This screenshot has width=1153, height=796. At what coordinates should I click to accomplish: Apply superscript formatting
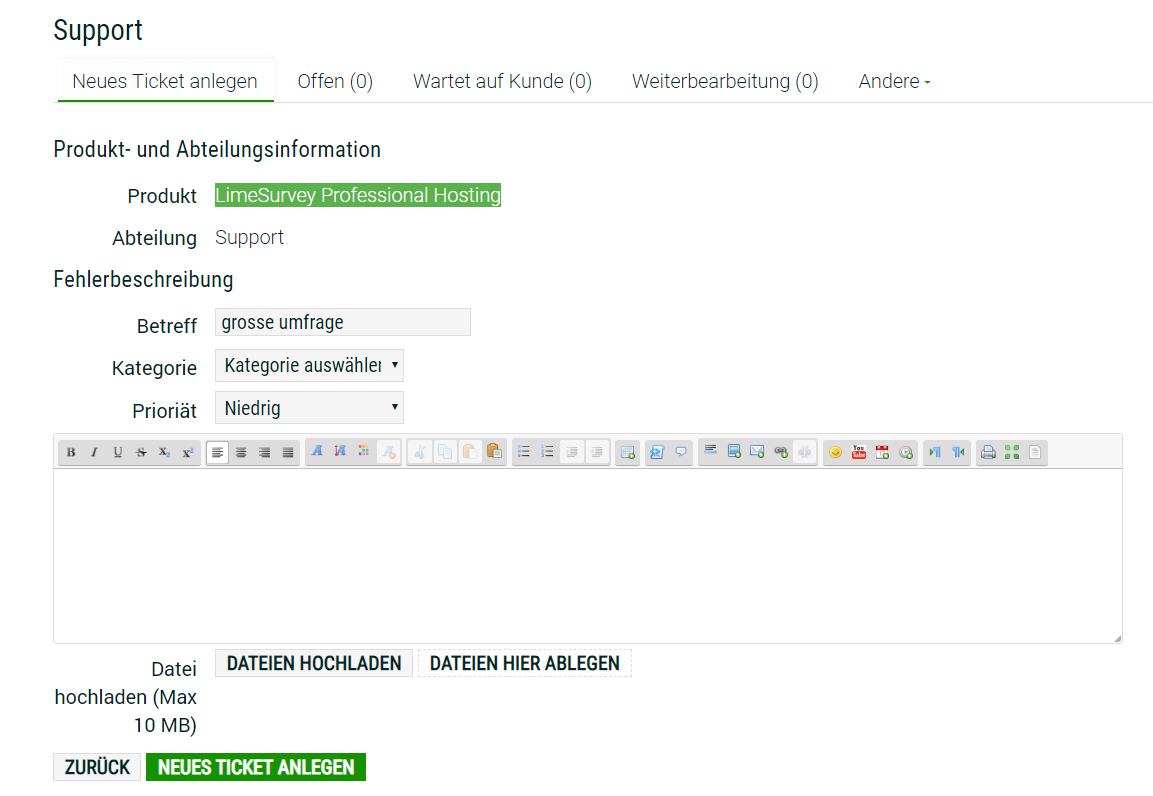click(x=188, y=453)
